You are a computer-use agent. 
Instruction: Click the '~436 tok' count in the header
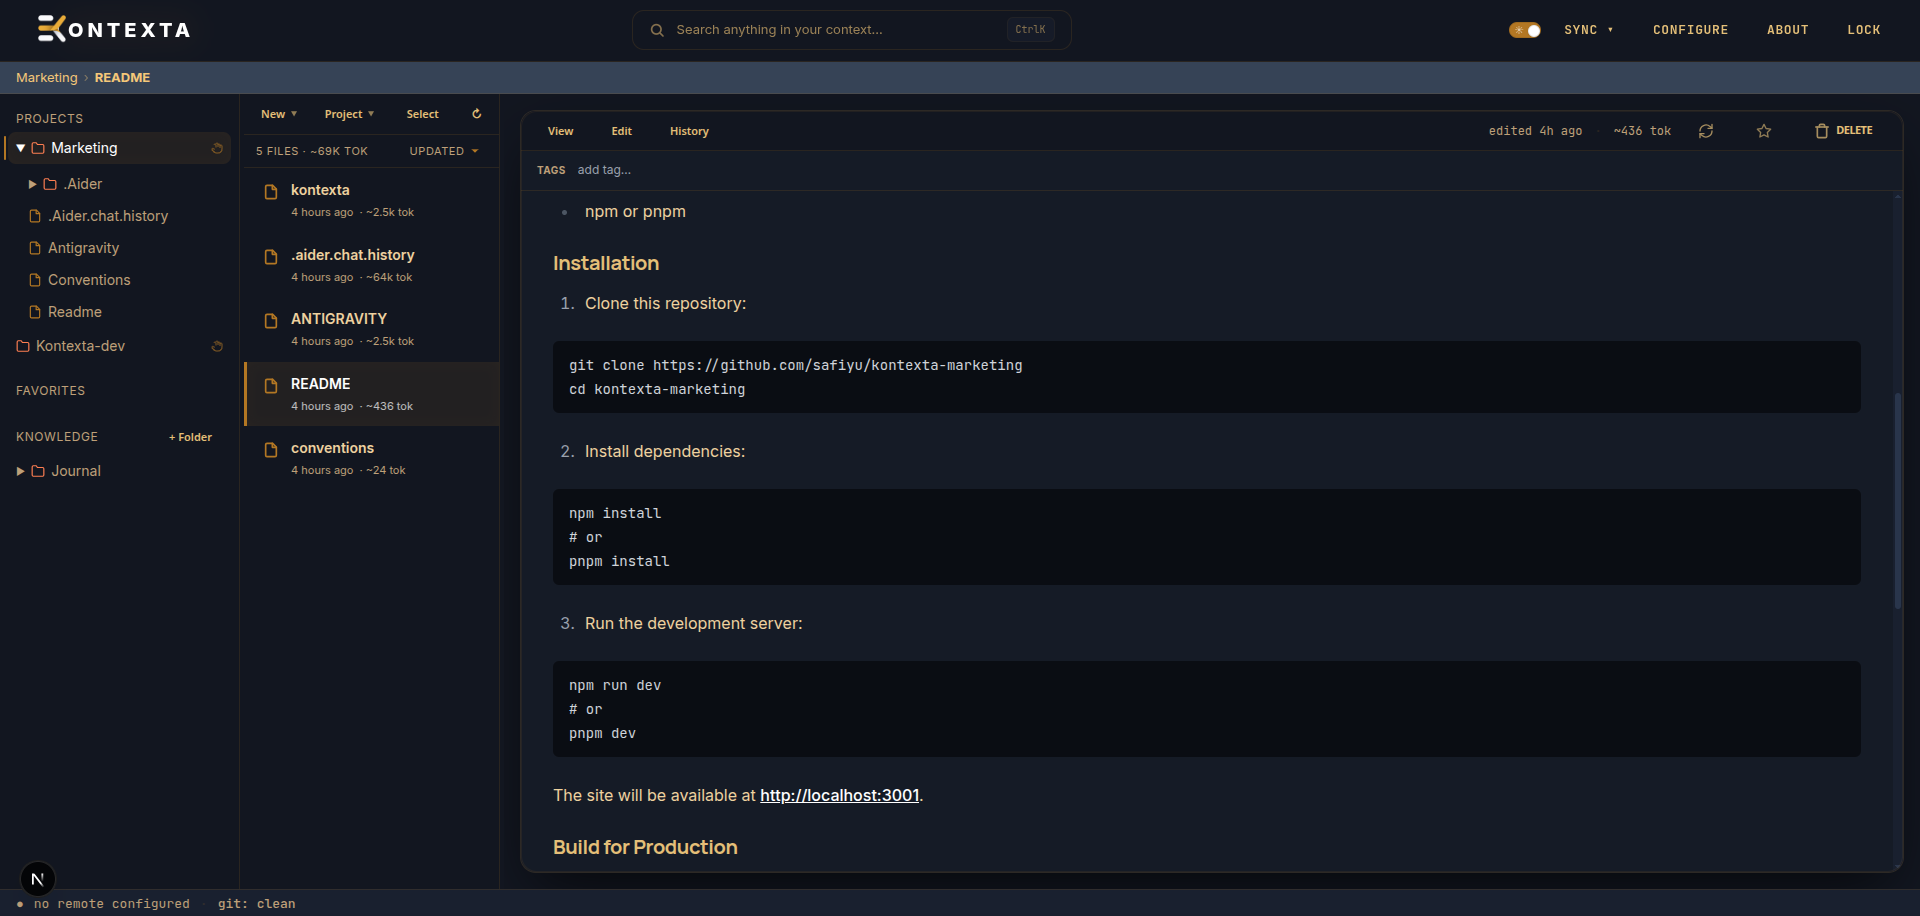tap(1642, 131)
